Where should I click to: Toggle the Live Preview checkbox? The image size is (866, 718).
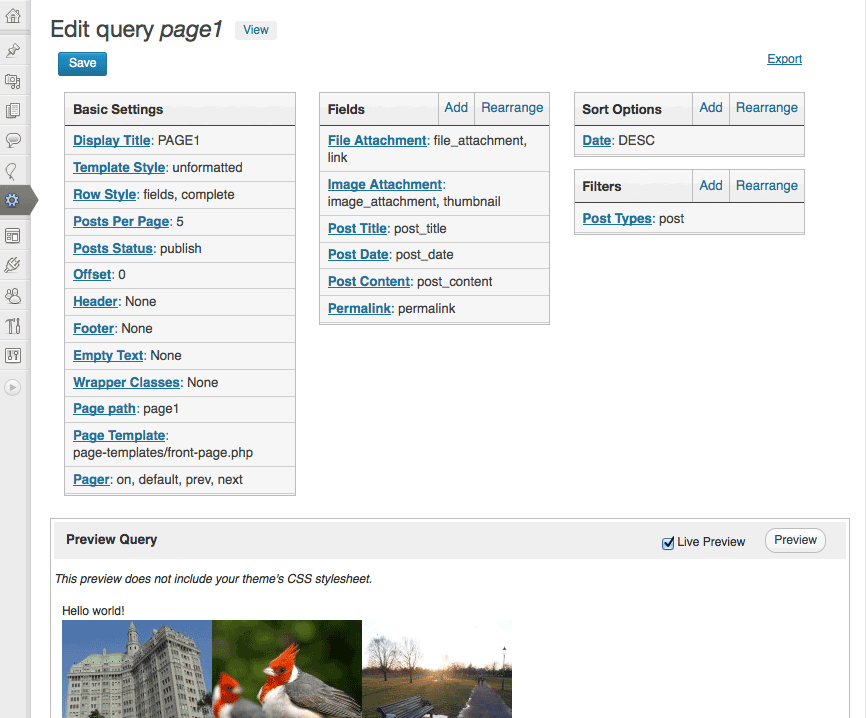668,543
